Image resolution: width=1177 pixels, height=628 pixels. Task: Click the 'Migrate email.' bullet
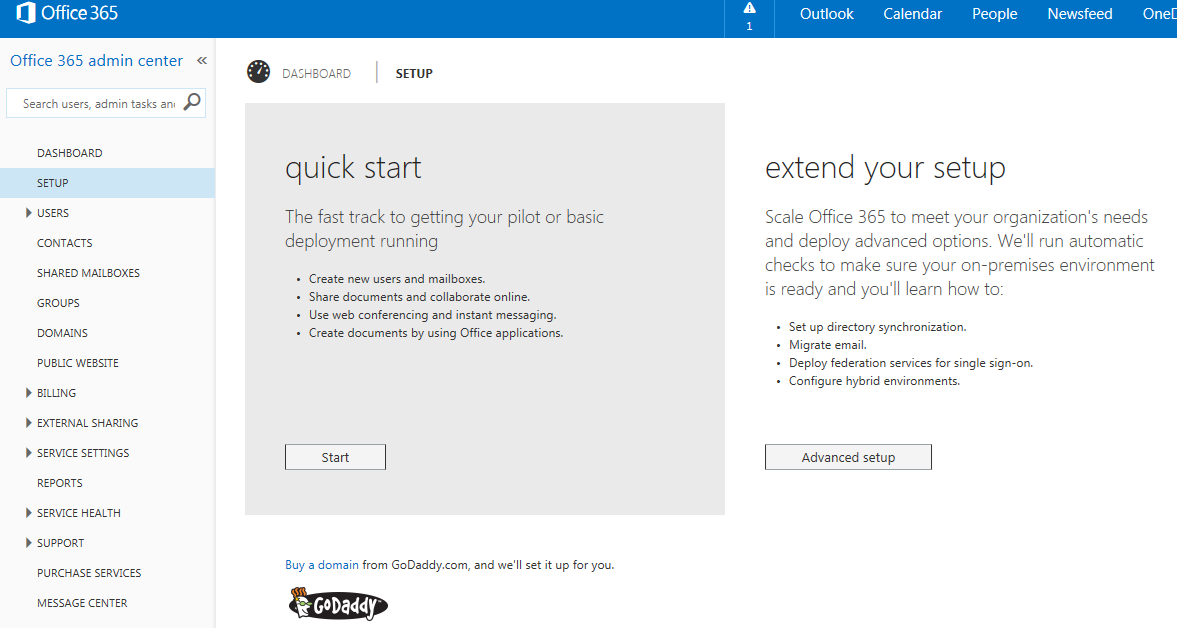click(828, 345)
